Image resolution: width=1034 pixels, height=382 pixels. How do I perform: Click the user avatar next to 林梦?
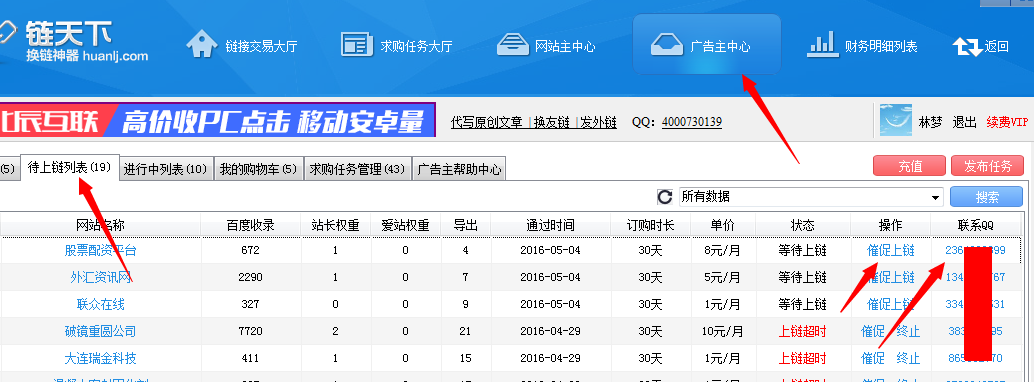coord(896,120)
